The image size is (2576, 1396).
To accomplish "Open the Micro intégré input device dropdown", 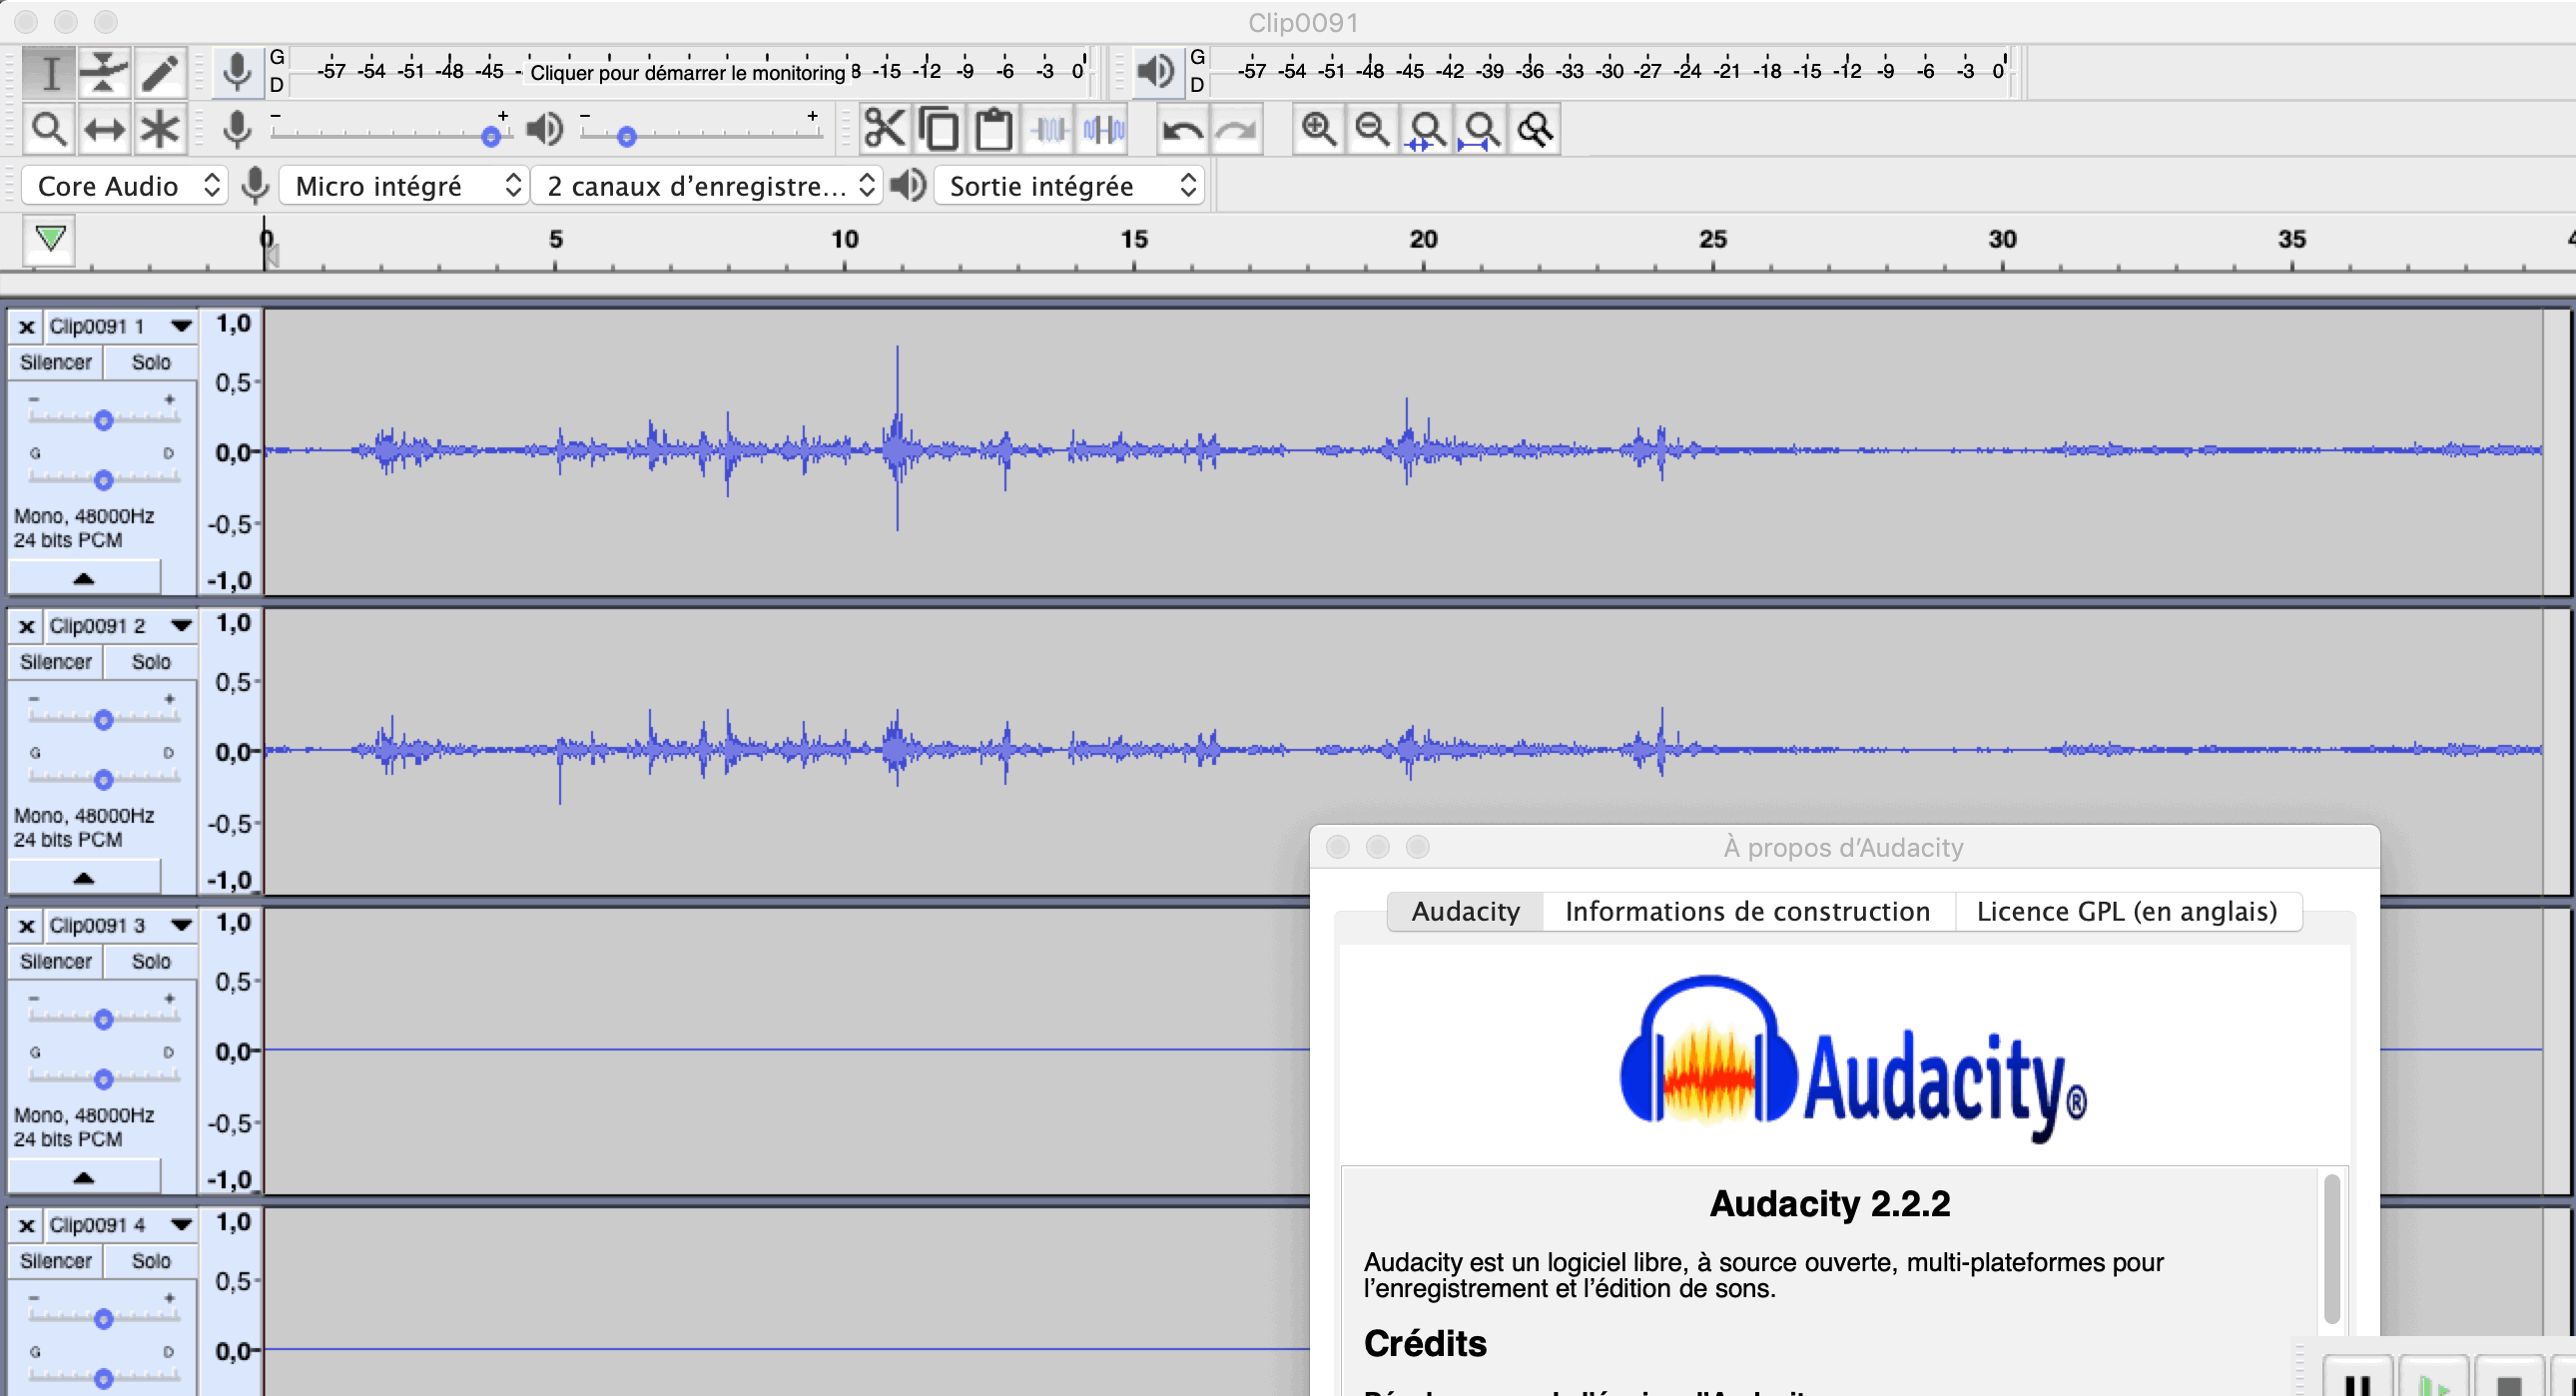I will coord(403,185).
